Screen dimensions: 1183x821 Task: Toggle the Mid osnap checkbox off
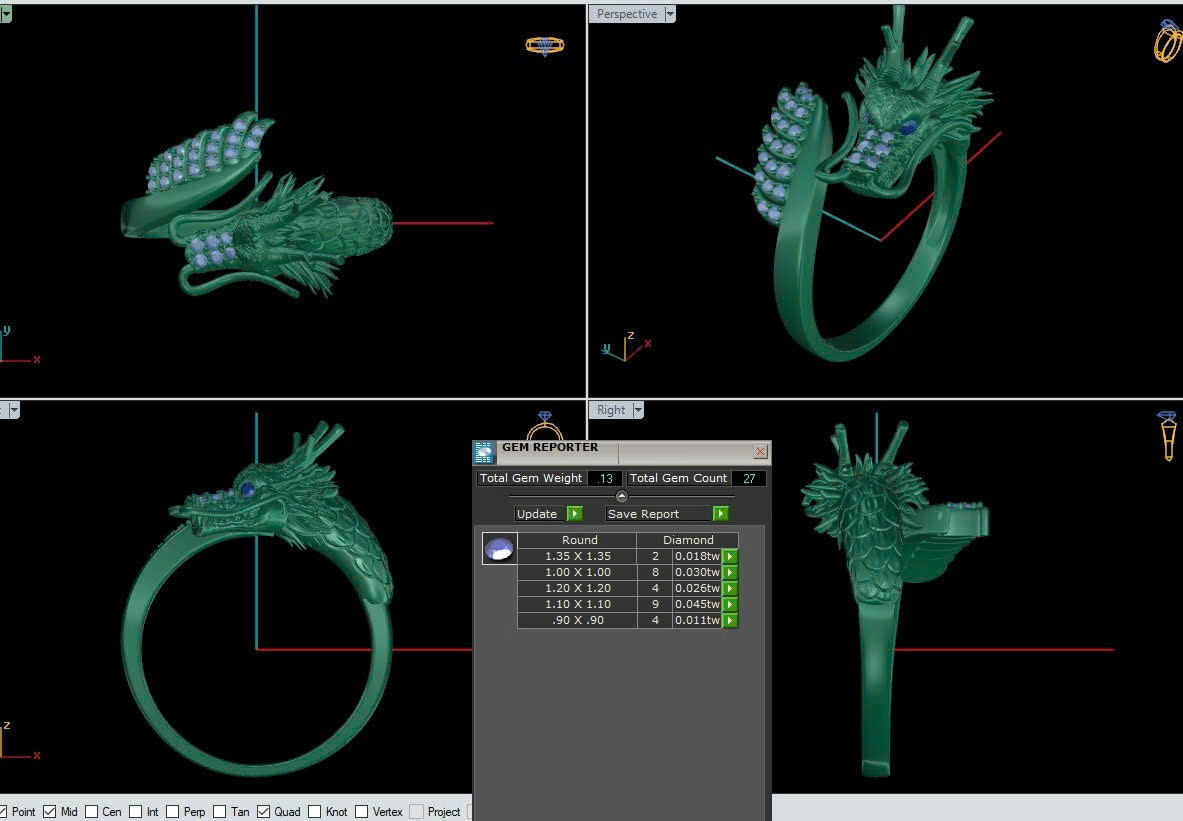tap(50, 811)
